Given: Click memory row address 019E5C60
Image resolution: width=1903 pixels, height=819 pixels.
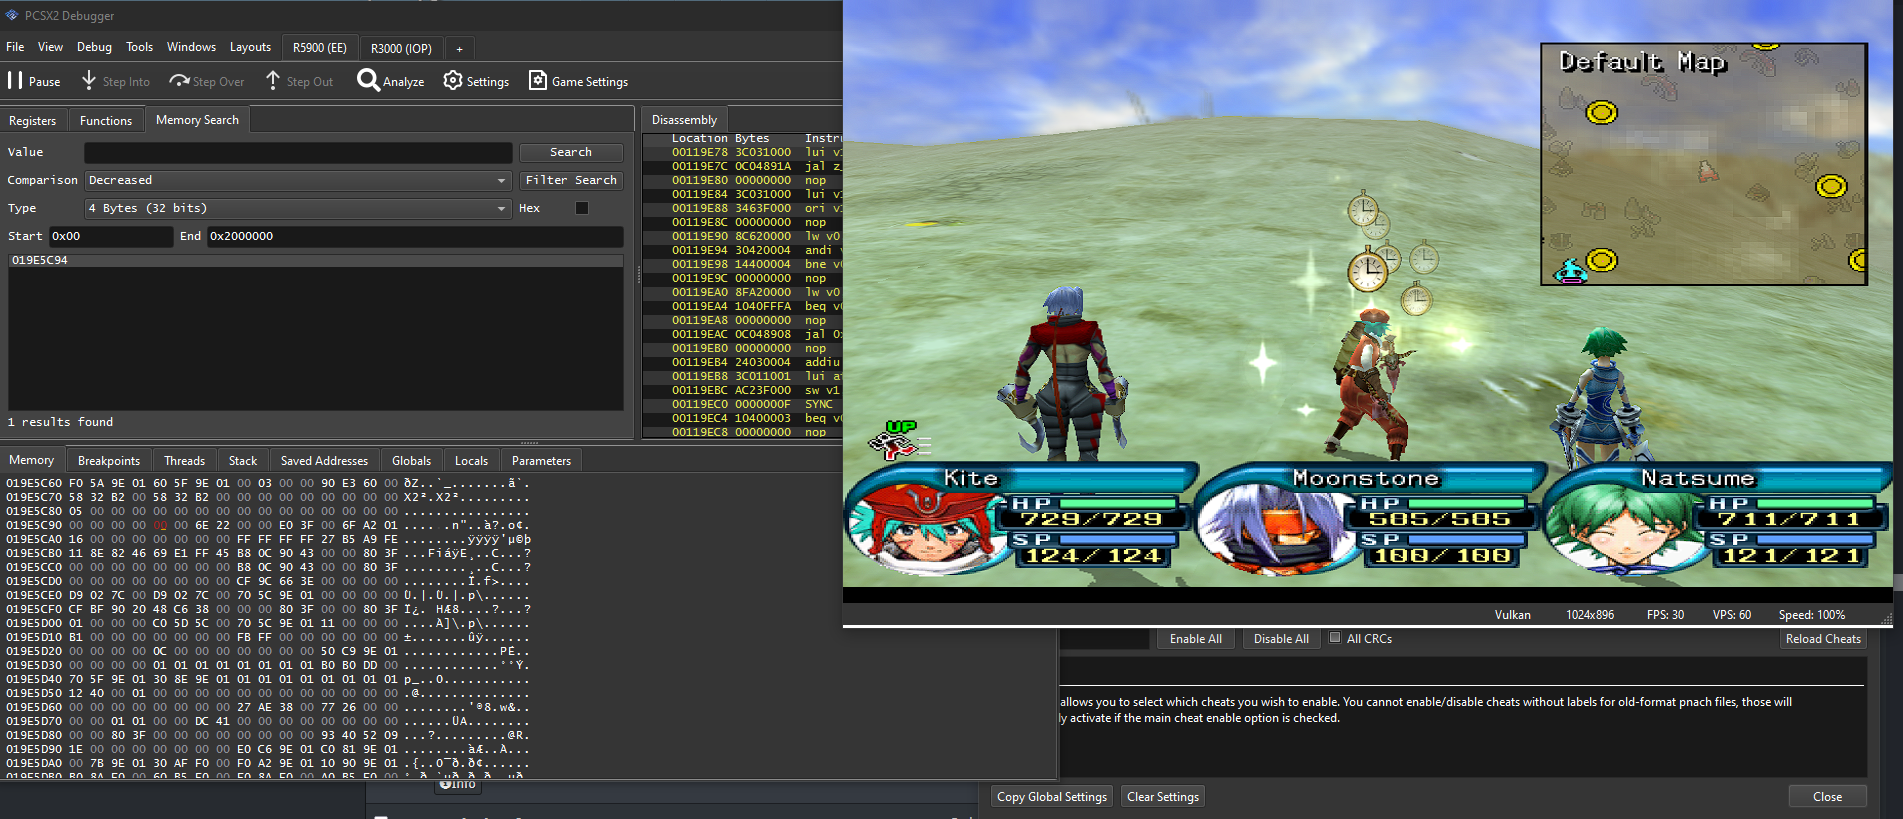Looking at the screenshot, I should point(34,483).
